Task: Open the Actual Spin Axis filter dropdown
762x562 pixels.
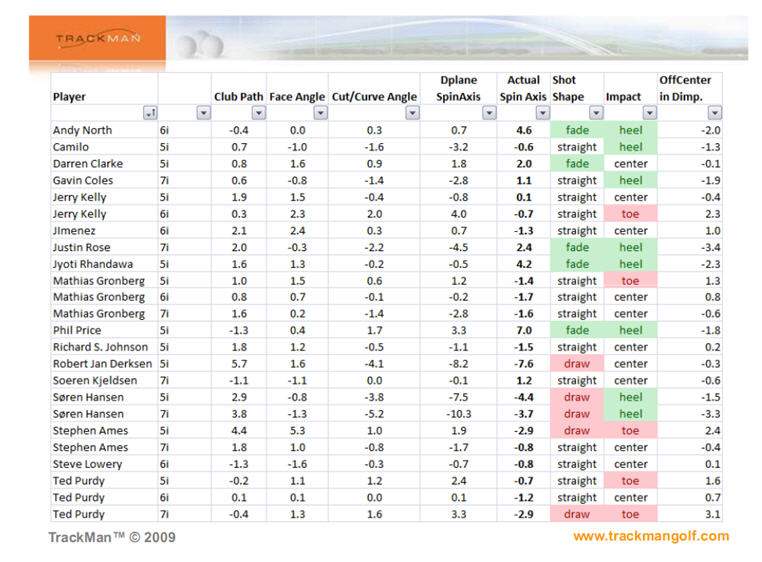Action: tap(541, 113)
